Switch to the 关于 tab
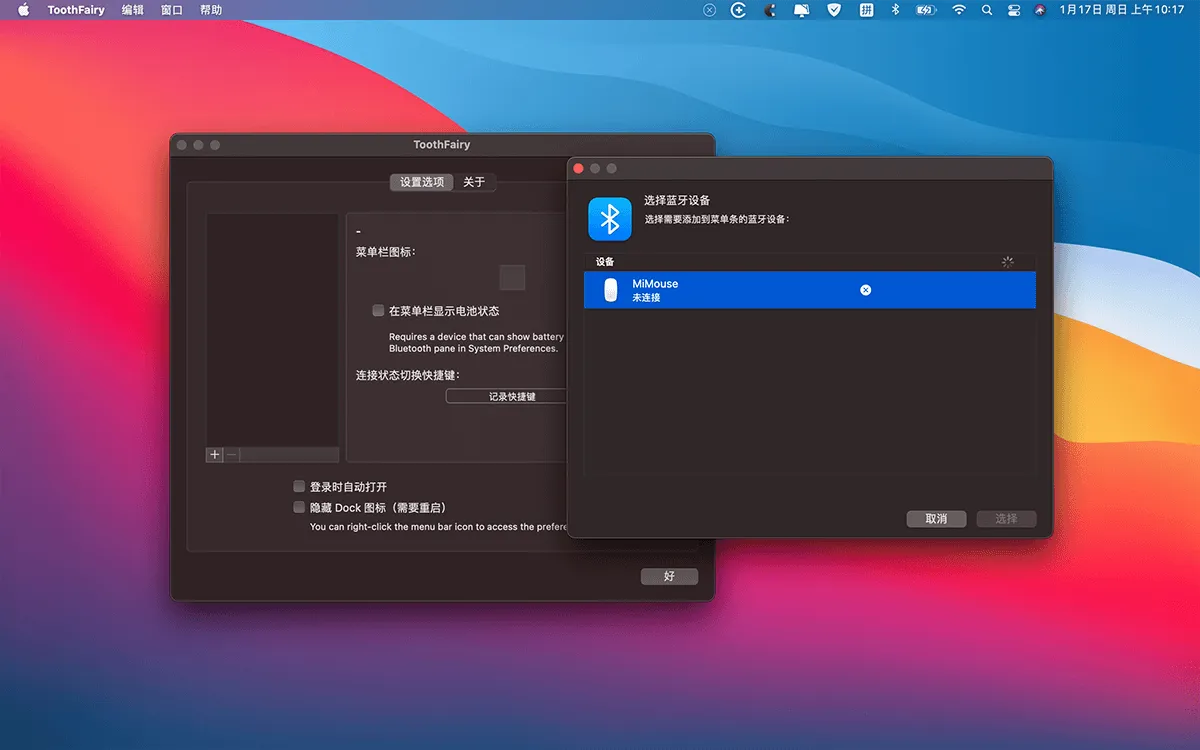 [474, 182]
